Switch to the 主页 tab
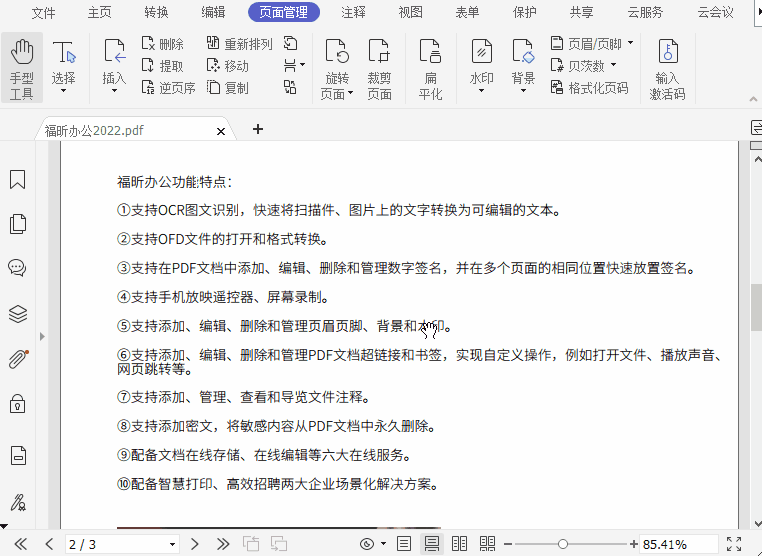 click(x=99, y=12)
